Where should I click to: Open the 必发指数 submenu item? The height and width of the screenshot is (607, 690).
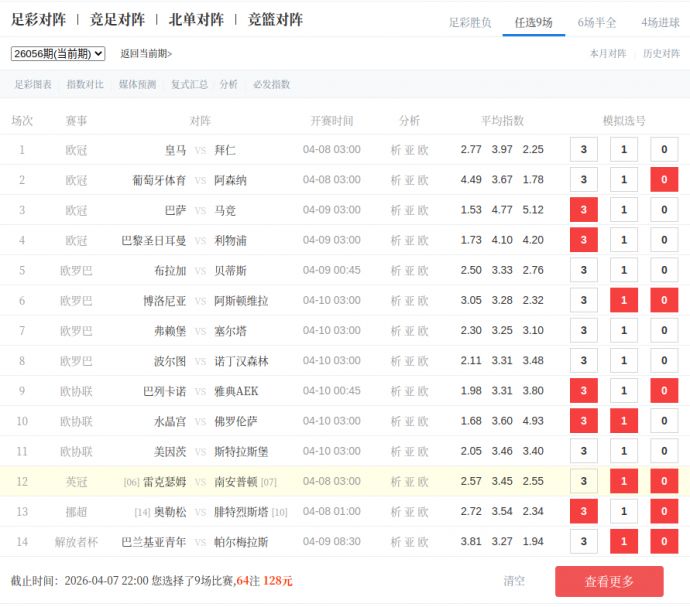pos(271,85)
